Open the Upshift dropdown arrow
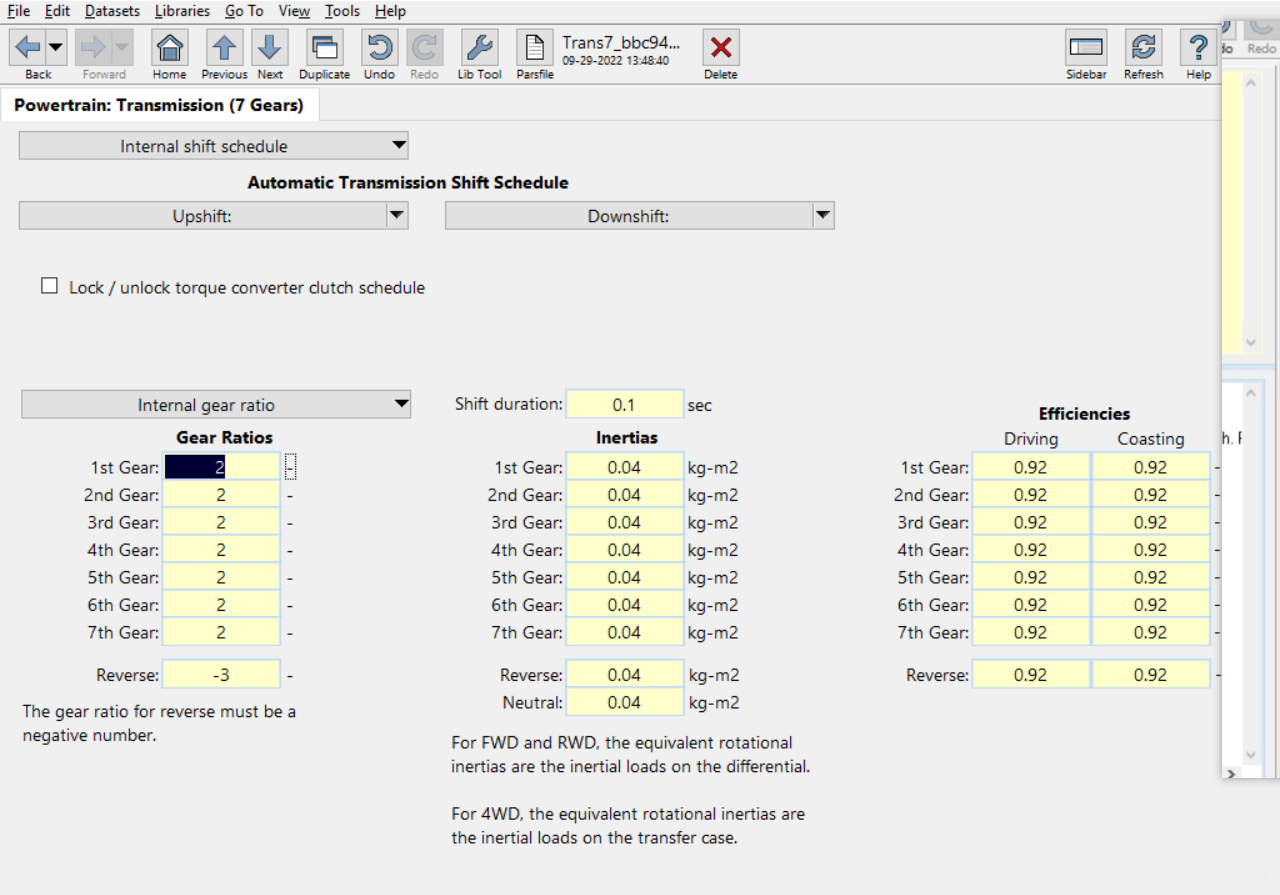This screenshot has width=1280, height=895. 397,215
